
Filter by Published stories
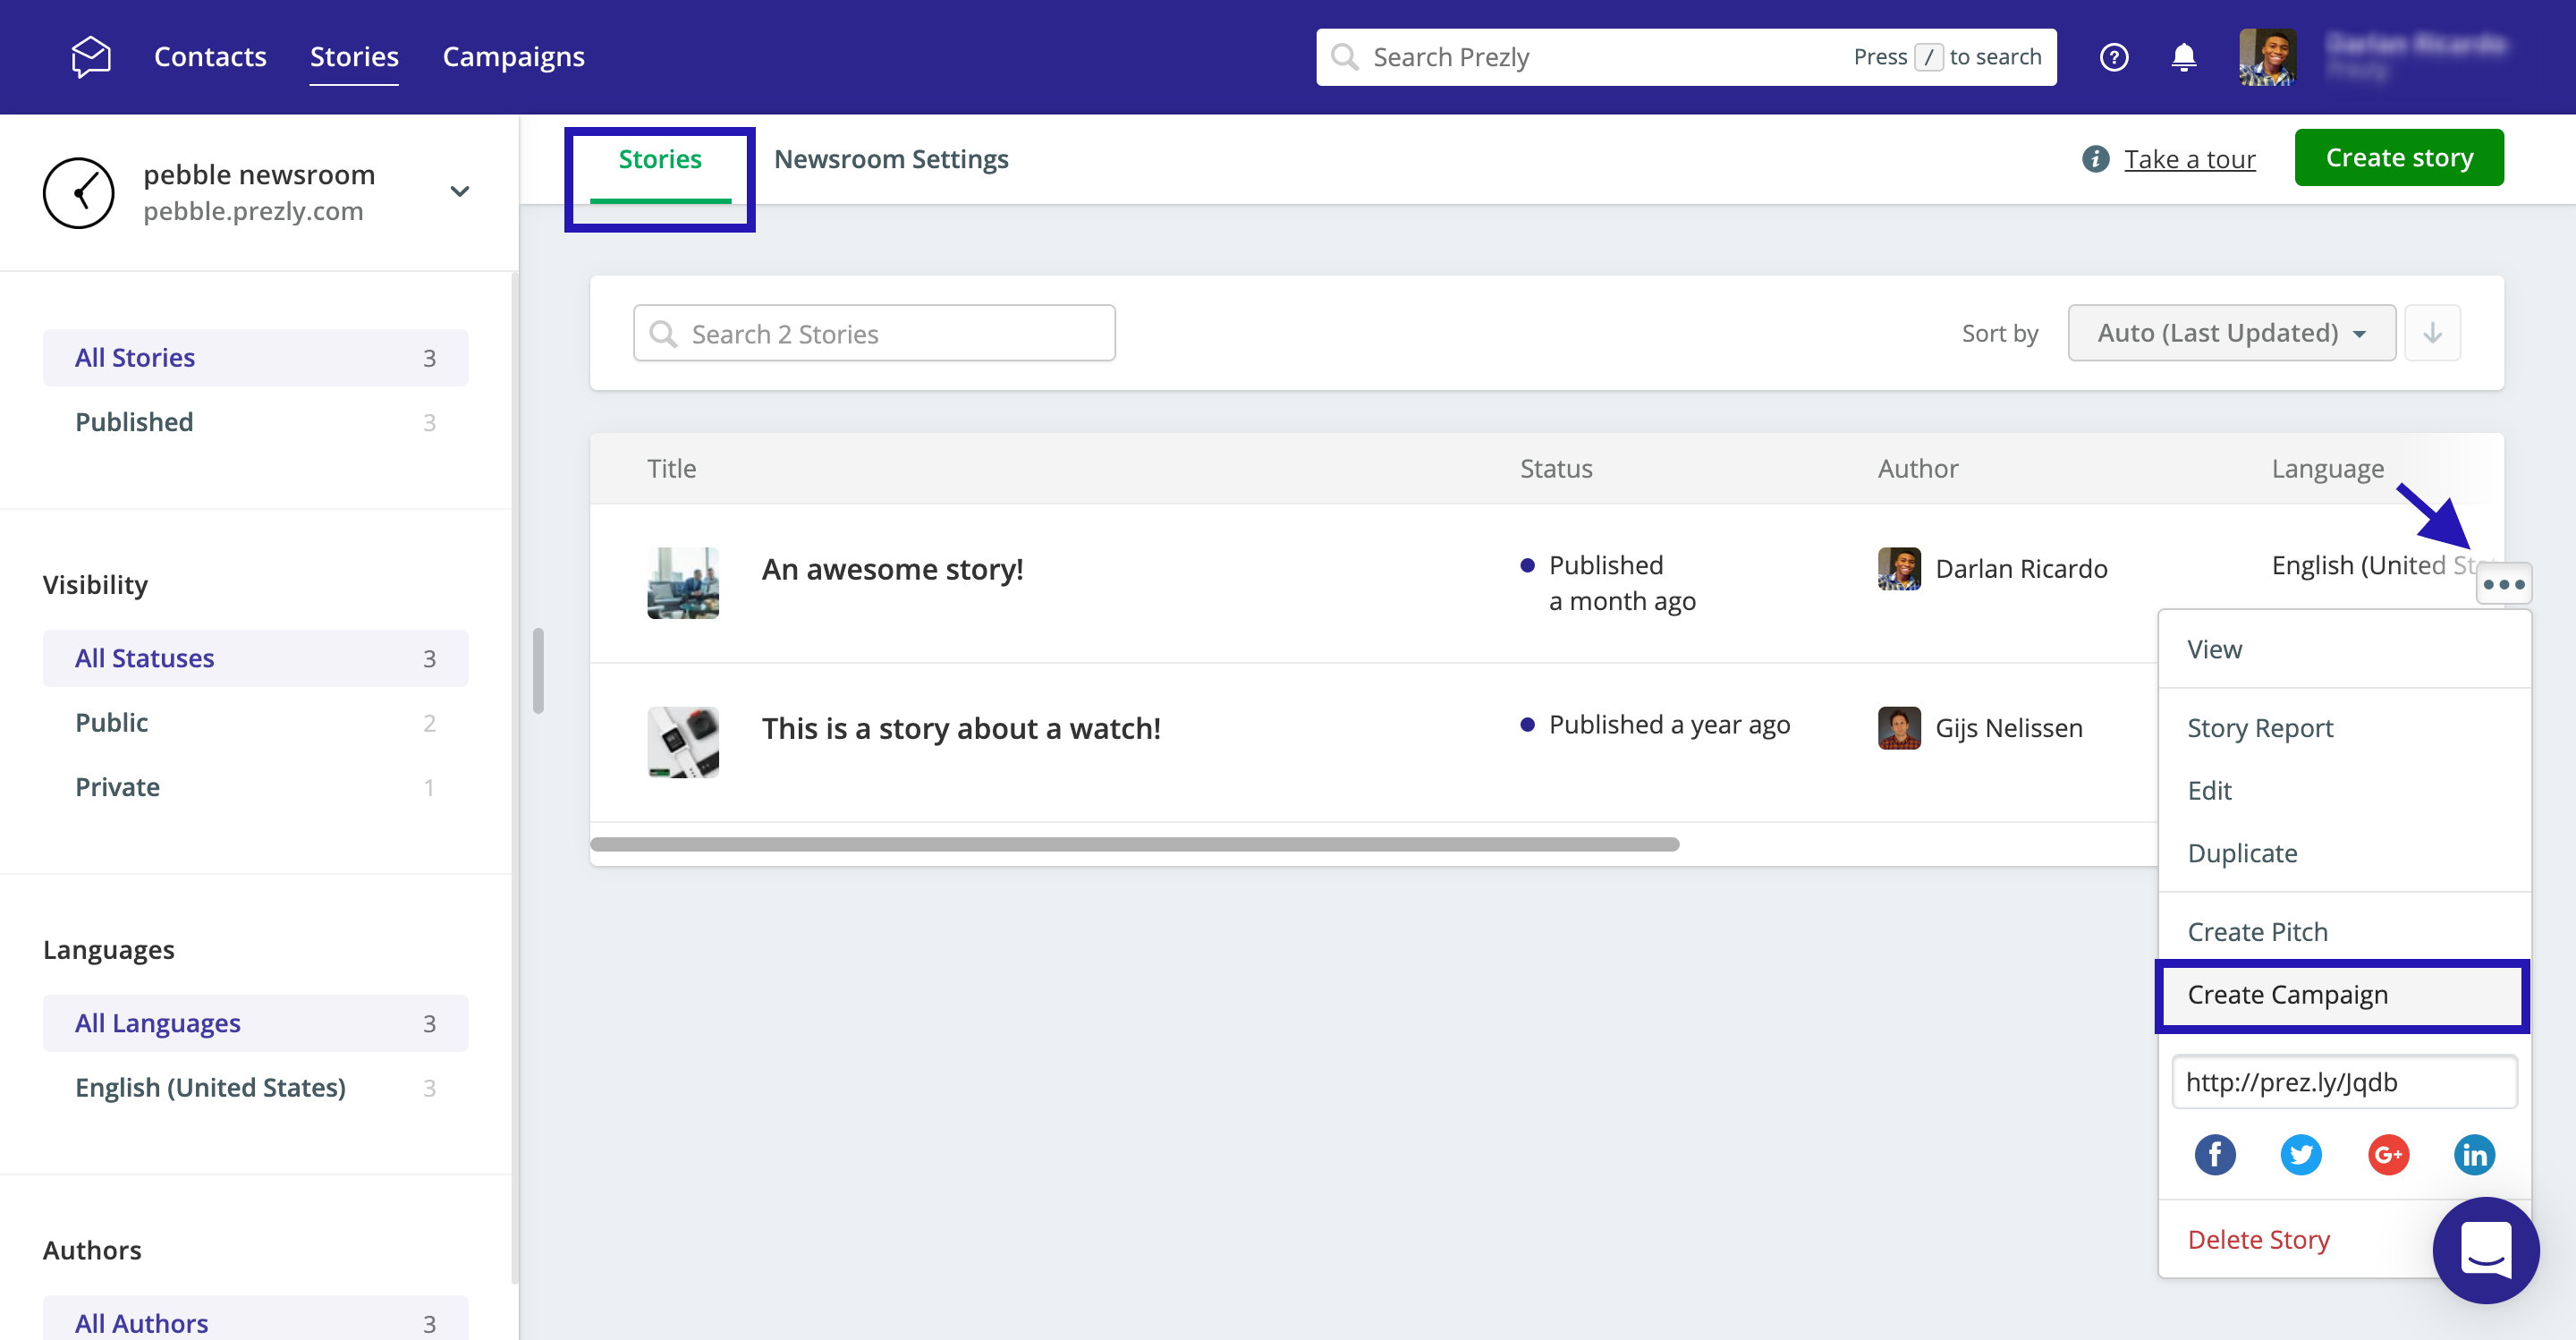coord(255,422)
